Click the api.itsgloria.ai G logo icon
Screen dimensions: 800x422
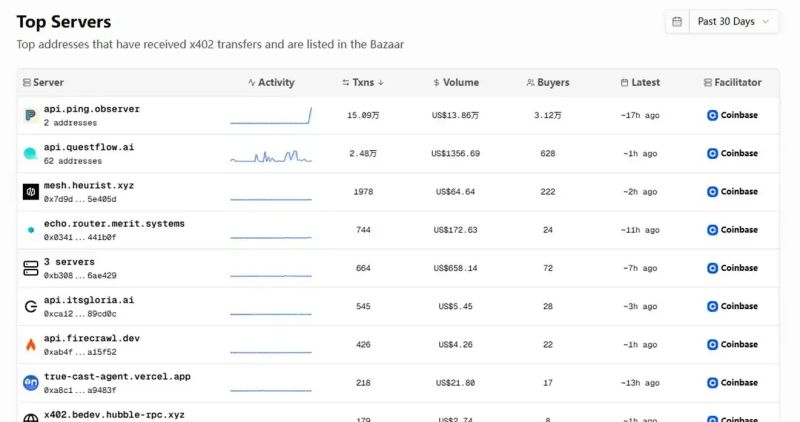pyautogui.click(x=31, y=306)
